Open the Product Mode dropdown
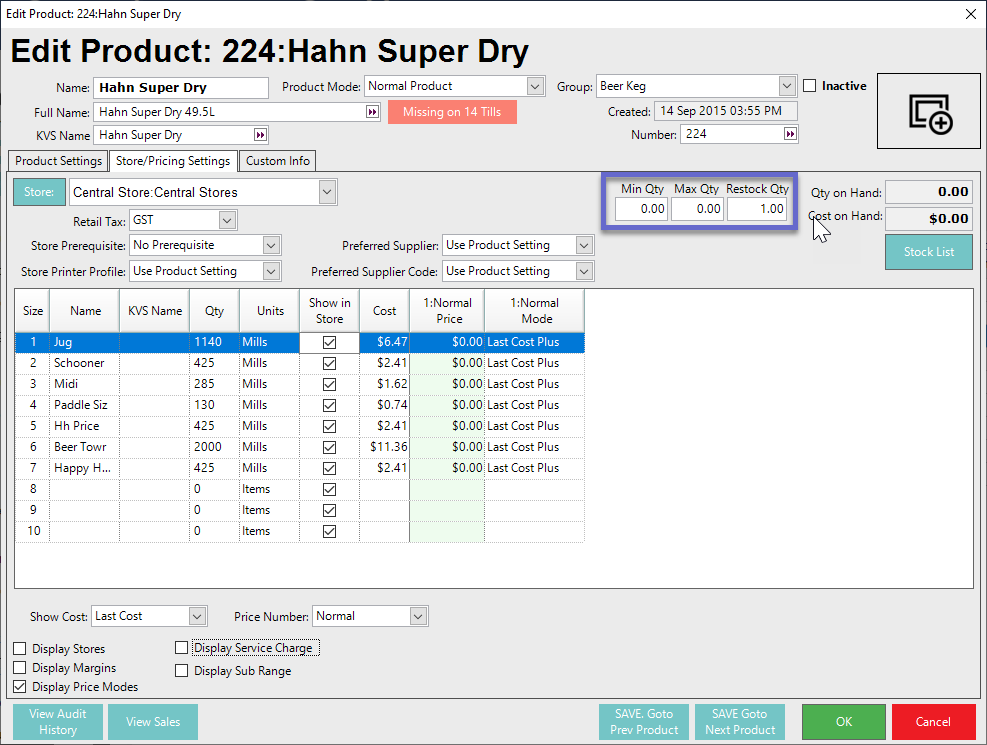 coord(536,87)
